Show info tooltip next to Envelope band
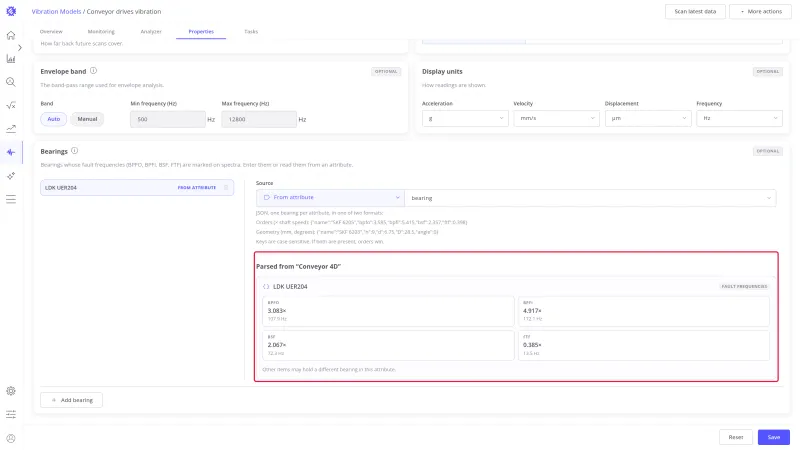 (x=93, y=71)
